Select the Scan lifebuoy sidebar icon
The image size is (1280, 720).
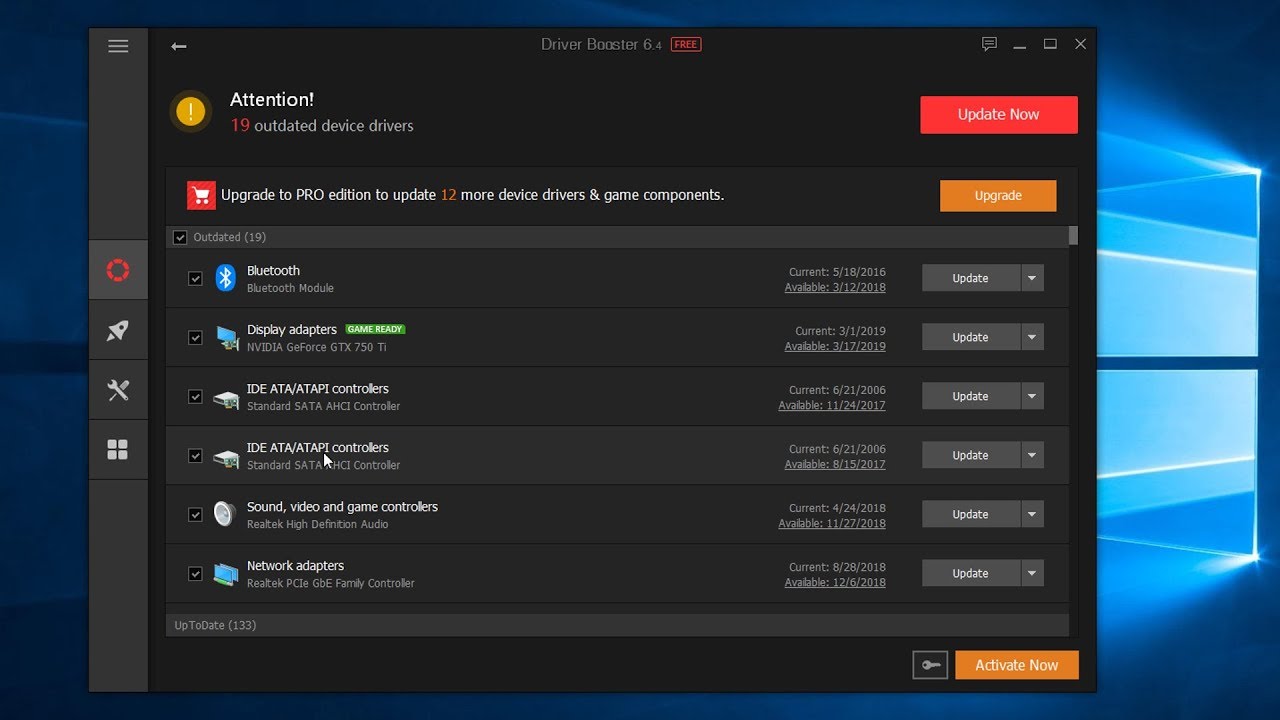[118, 270]
